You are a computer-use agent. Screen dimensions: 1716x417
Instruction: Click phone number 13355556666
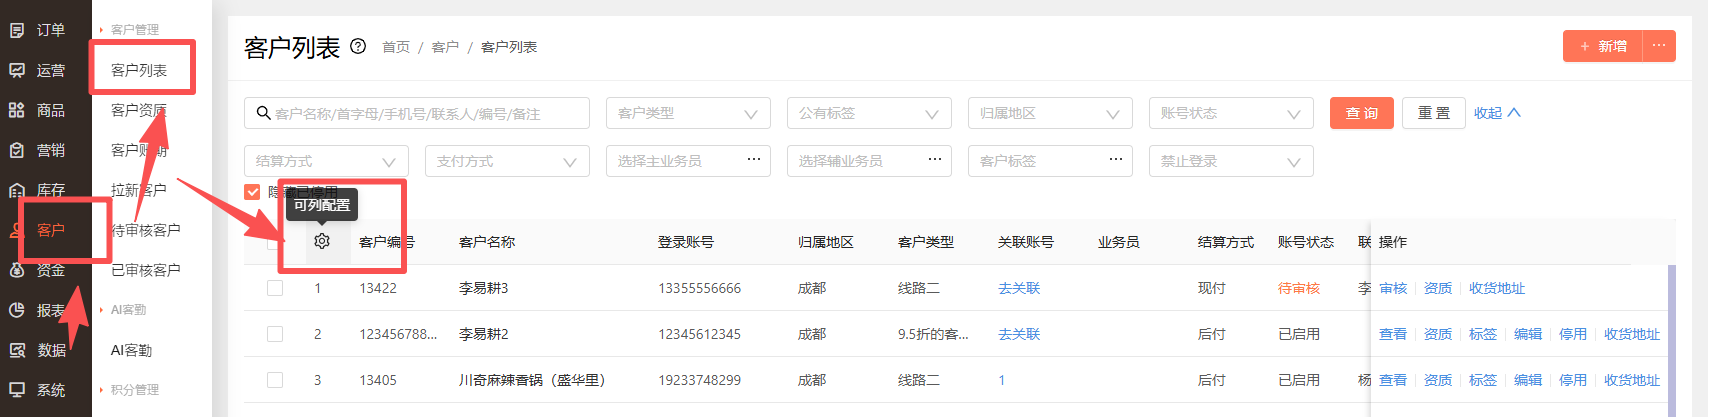tap(699, 288)
